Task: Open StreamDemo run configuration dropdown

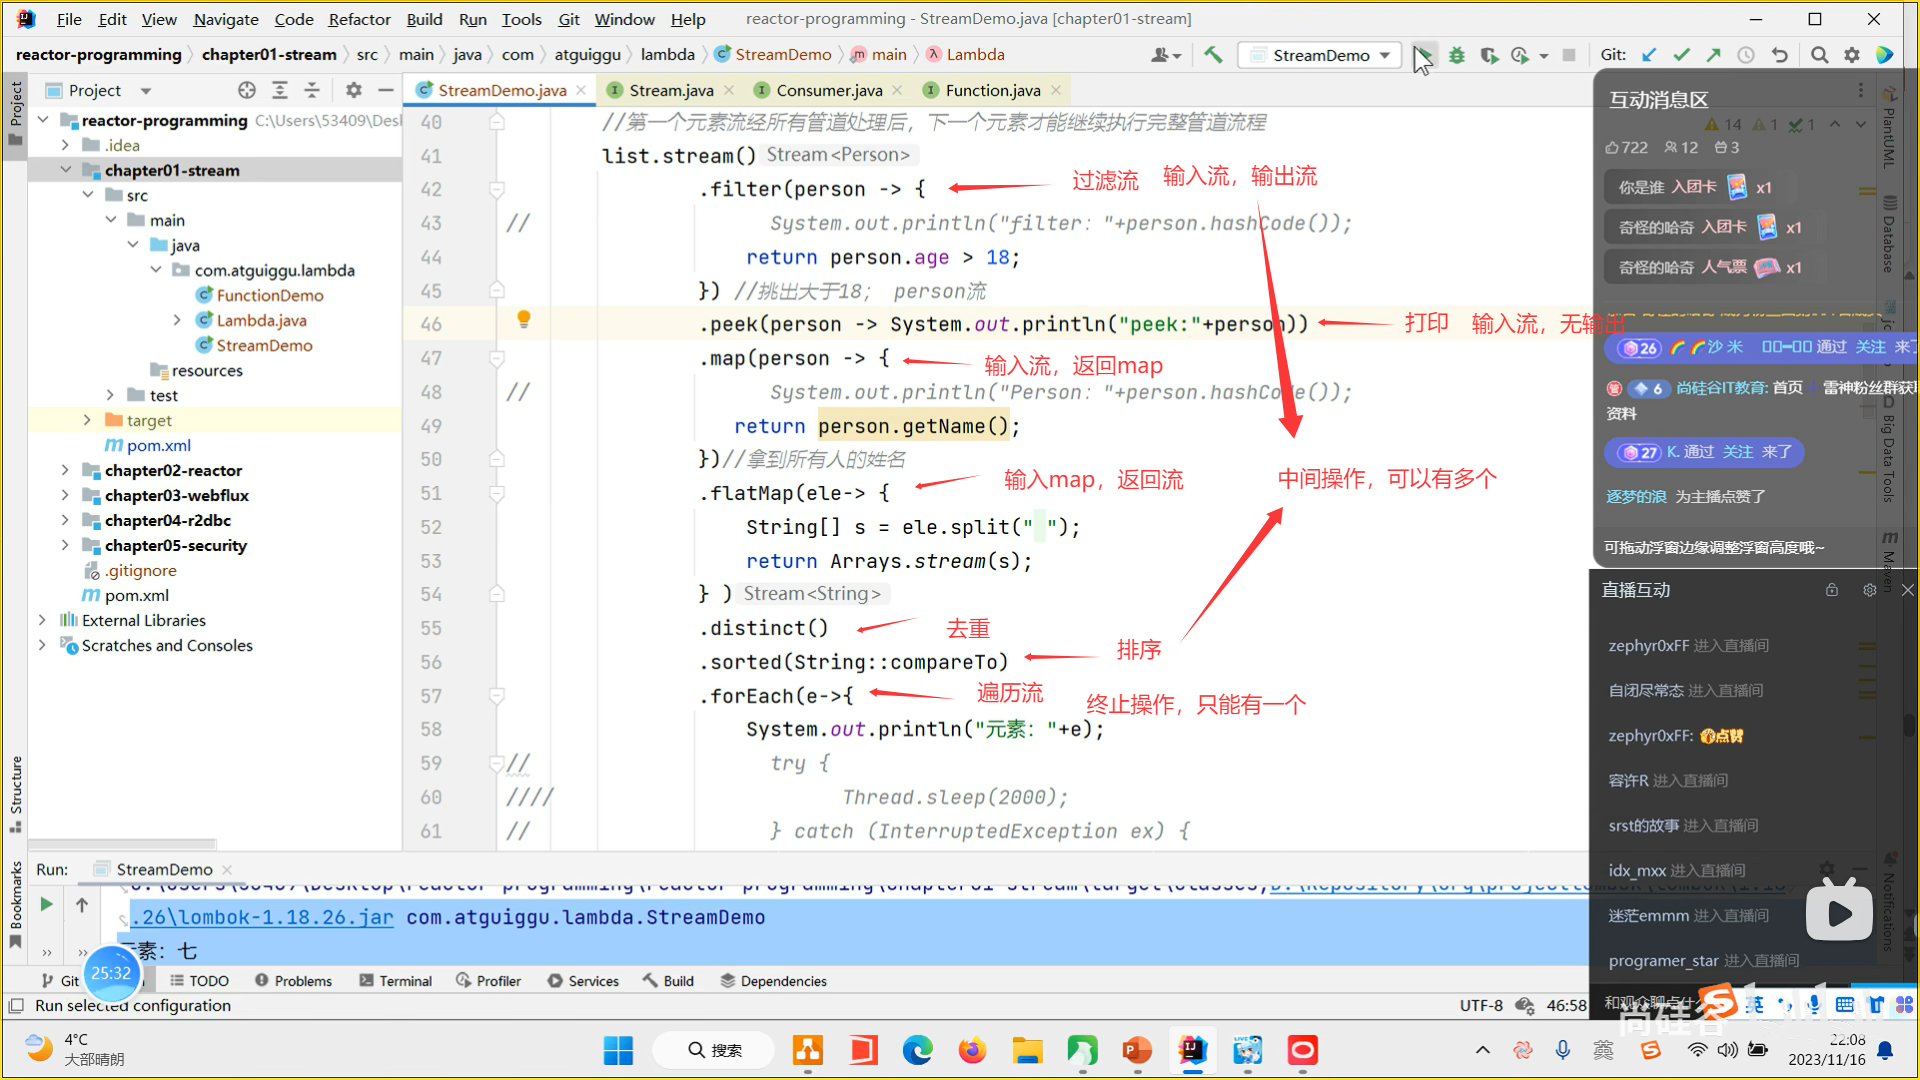Action: pyautogui.click(x=1320, y=55)
